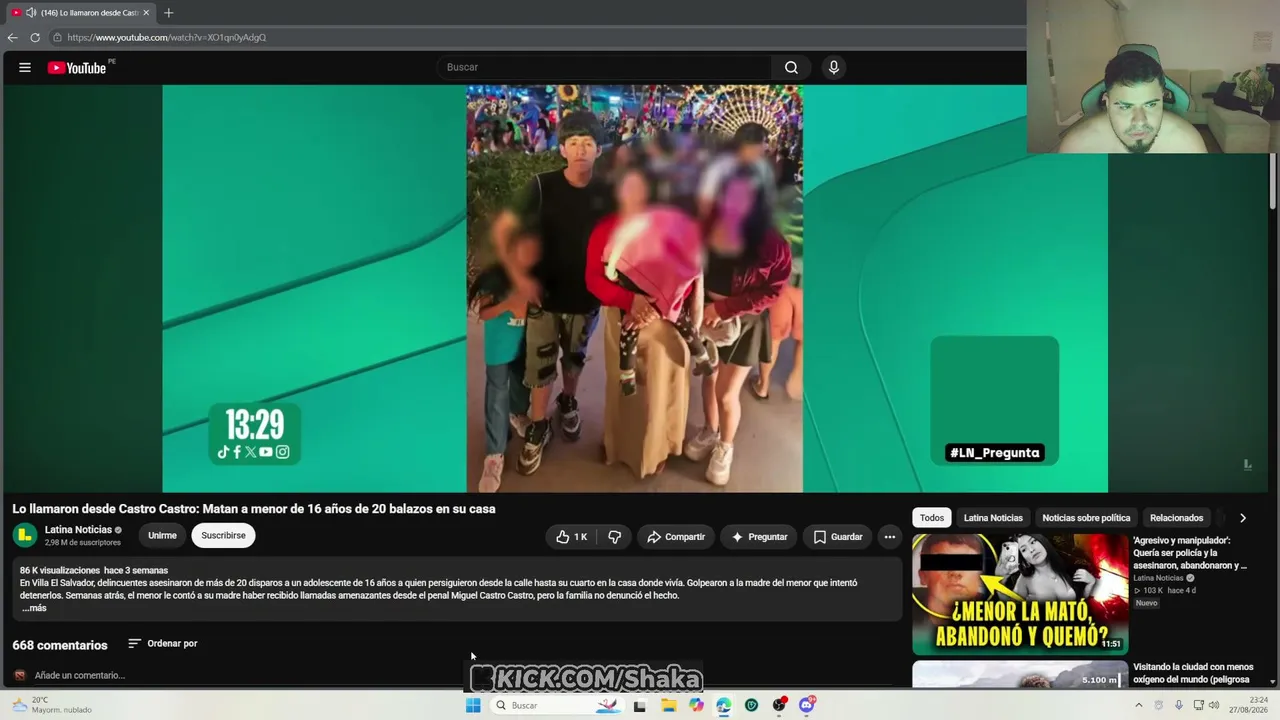Click the YouTube search box
This screenshot has height=720, width=1280.
604,67
